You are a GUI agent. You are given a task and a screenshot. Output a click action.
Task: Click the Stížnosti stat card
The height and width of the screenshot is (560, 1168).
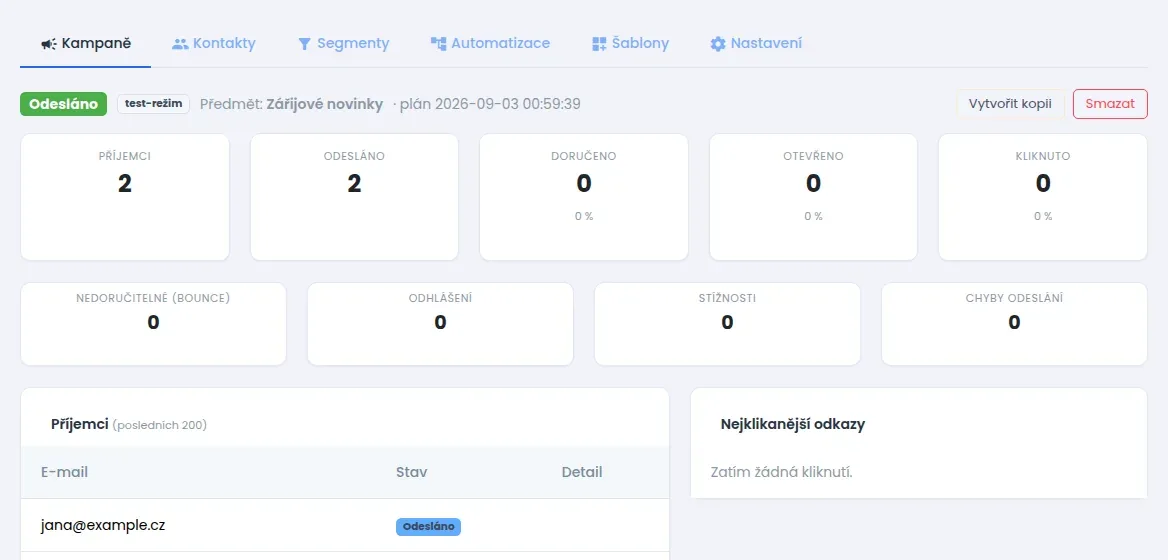(727, 324)
